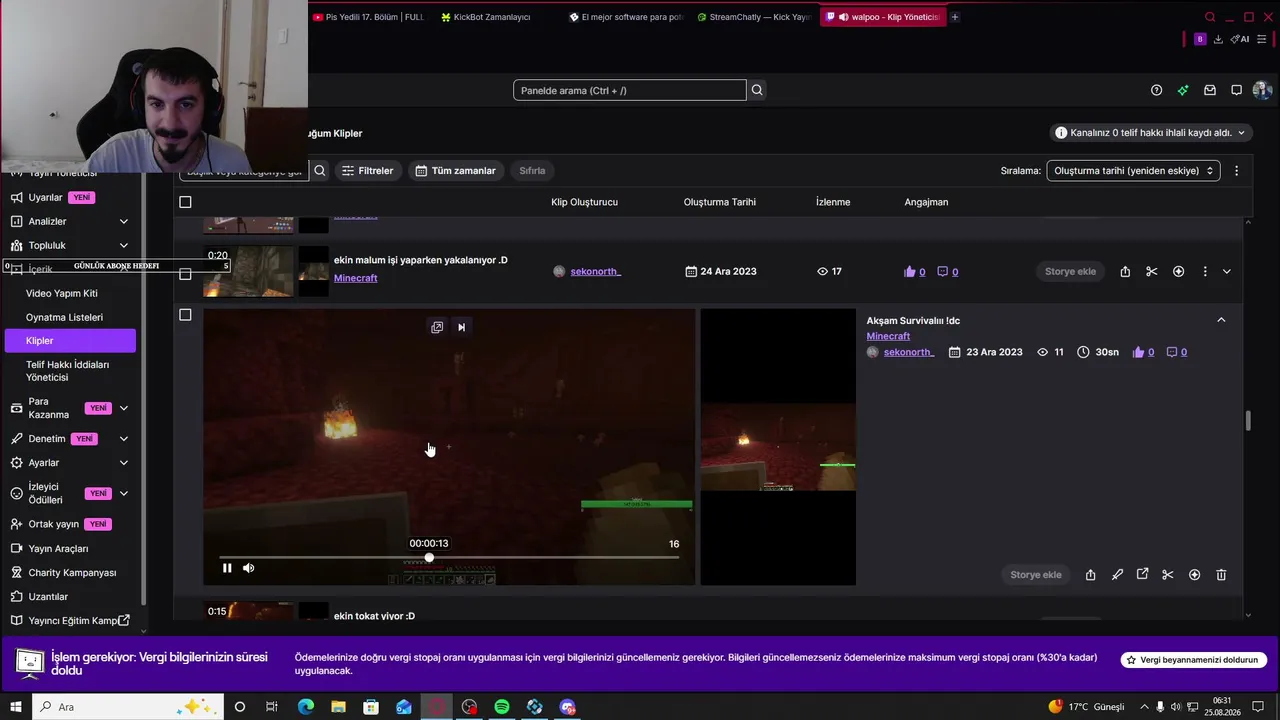Click the search magnifier beside Panelde arama
Screen dimensions: 1280x720
click(757, 90)
